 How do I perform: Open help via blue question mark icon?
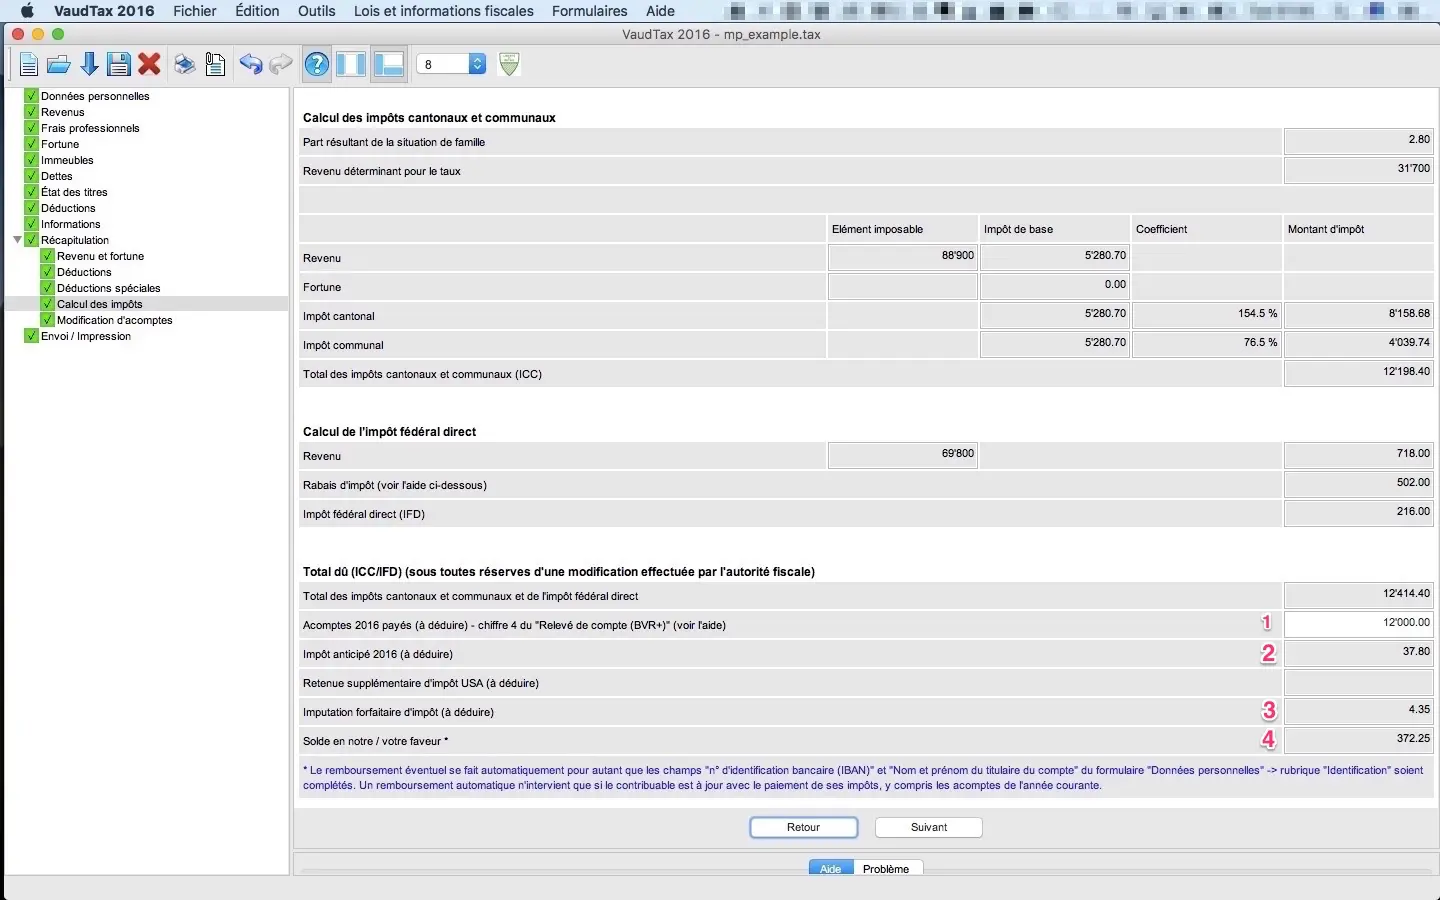pyautogui.click(x=317, y=65)
